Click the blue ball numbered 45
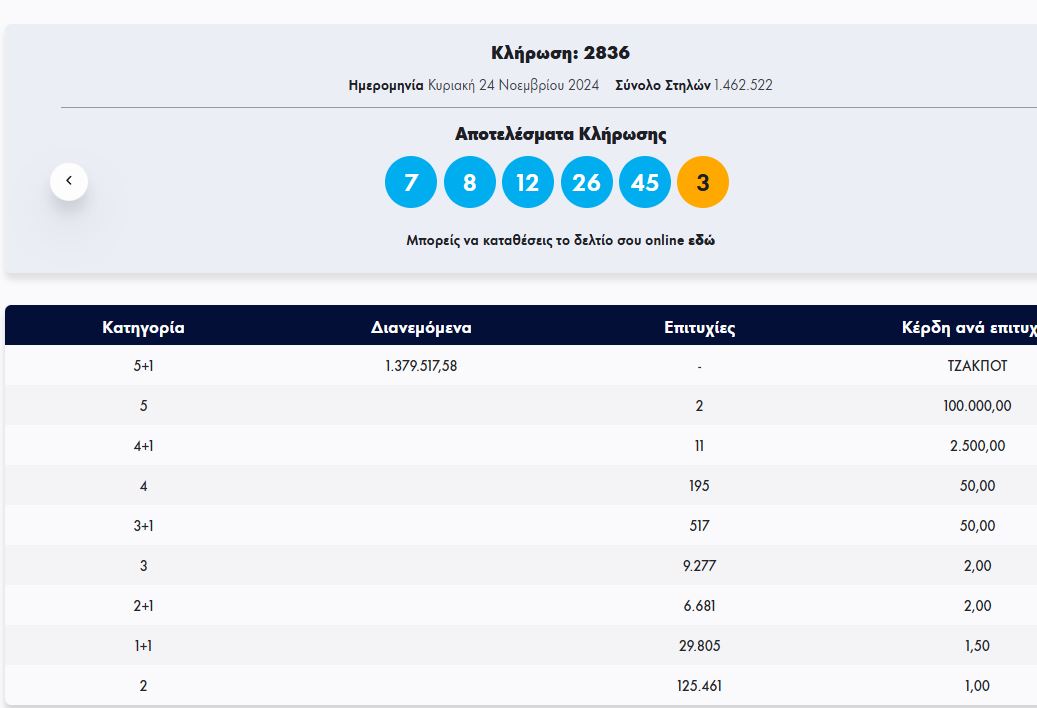1037x708 pixels. tap(645, 182)
